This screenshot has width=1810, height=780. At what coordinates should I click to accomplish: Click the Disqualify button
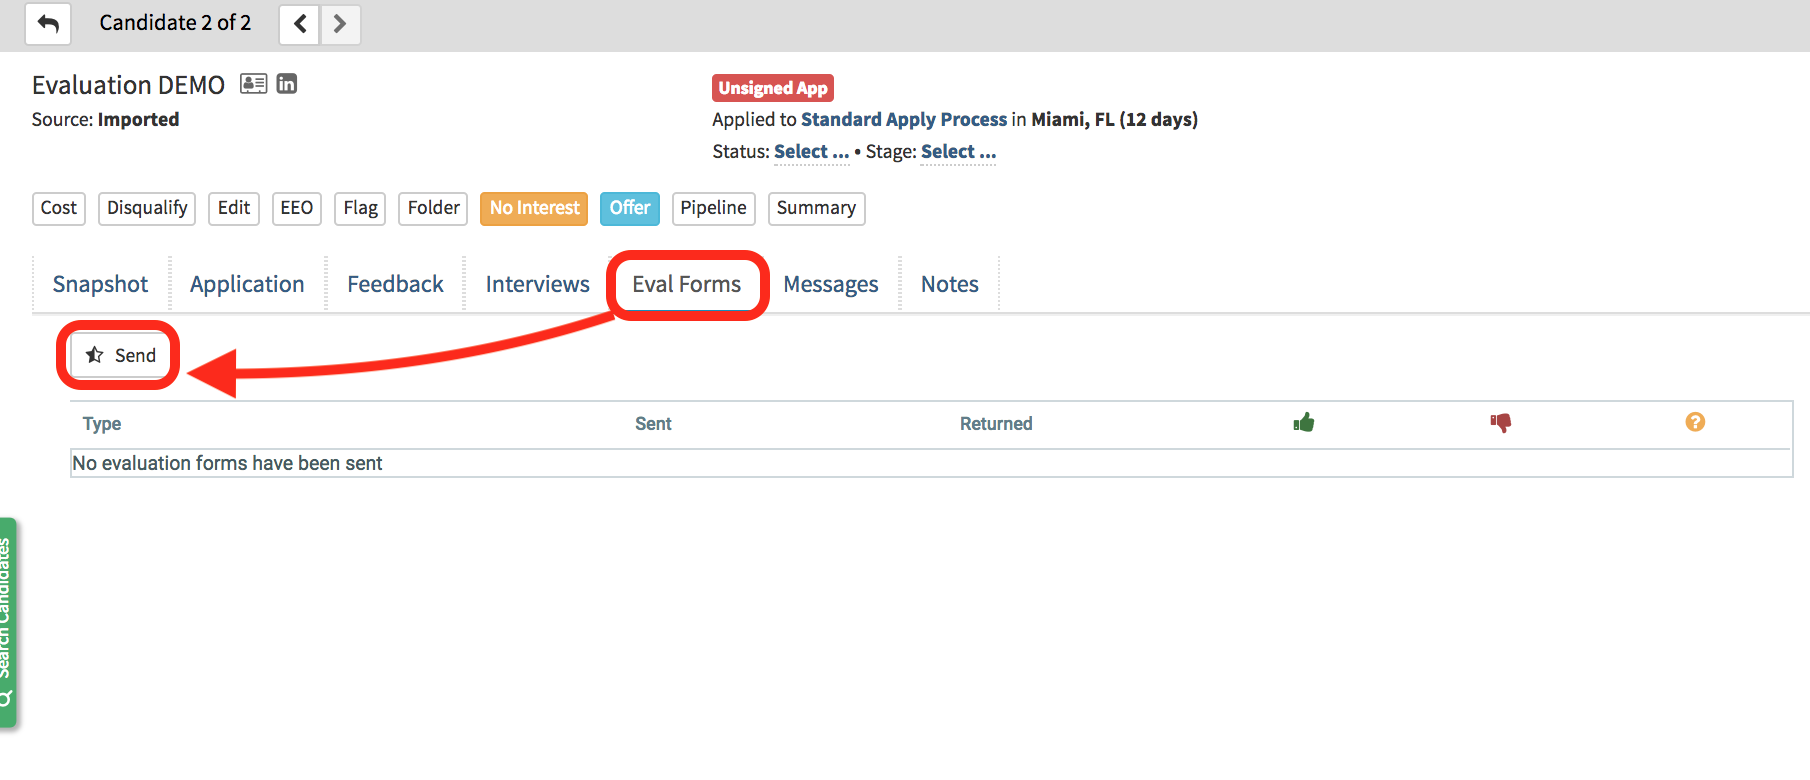coord(147,208)
